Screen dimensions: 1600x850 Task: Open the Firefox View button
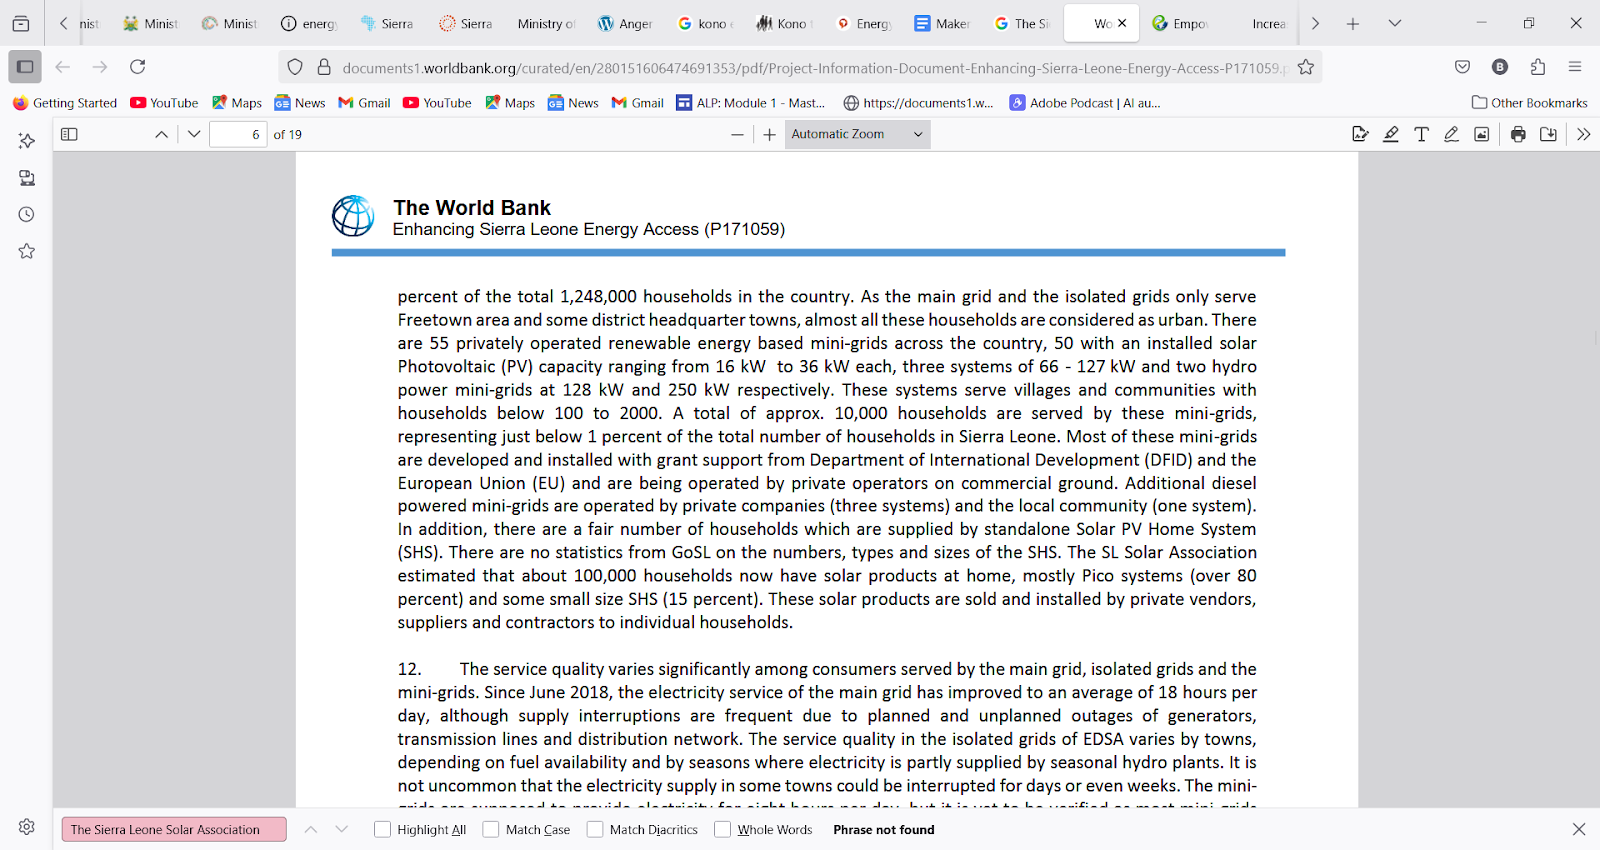21,23
